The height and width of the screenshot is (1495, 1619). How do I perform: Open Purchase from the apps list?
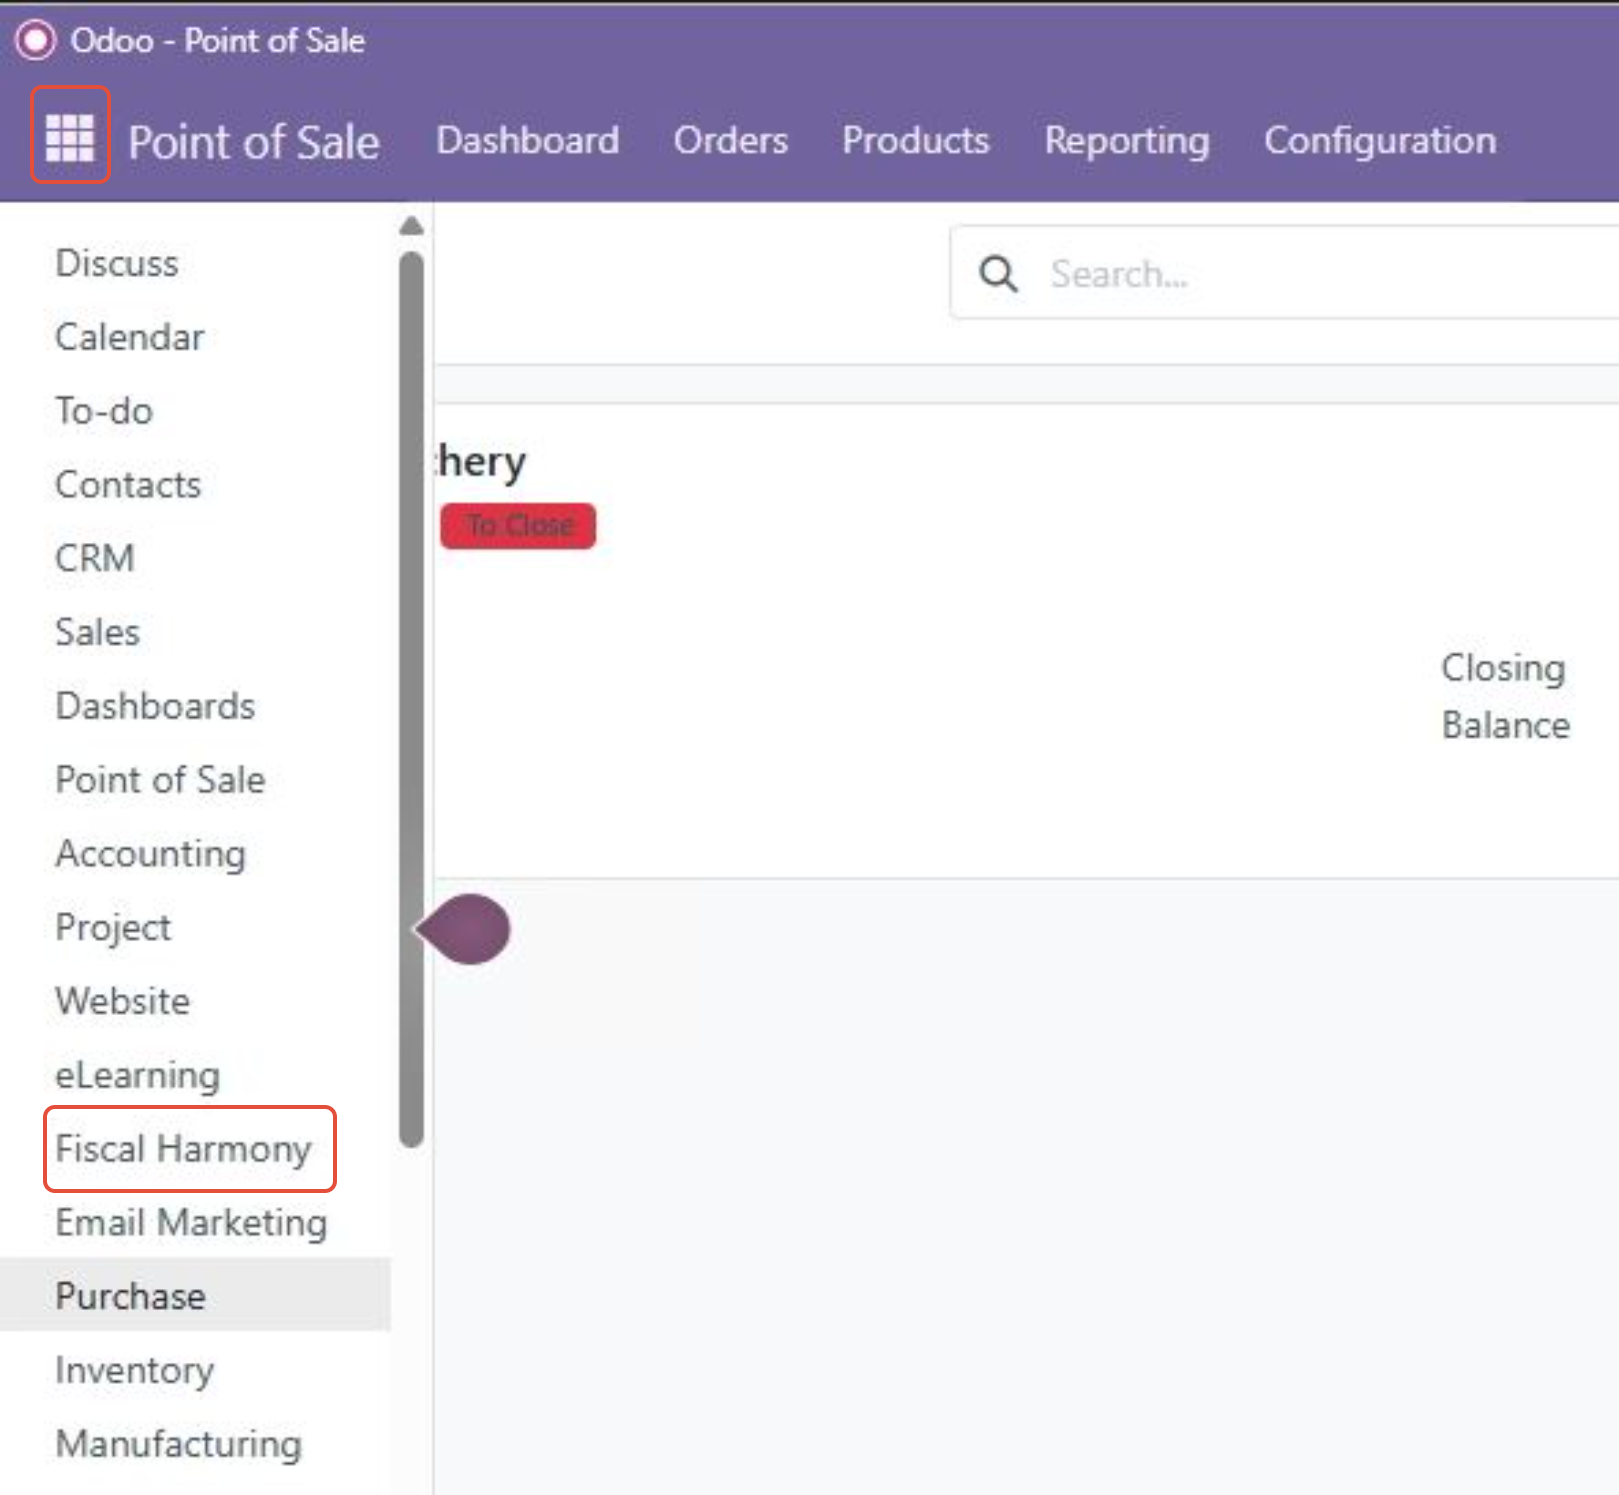pyautogui.click(x=196, y=1296)
